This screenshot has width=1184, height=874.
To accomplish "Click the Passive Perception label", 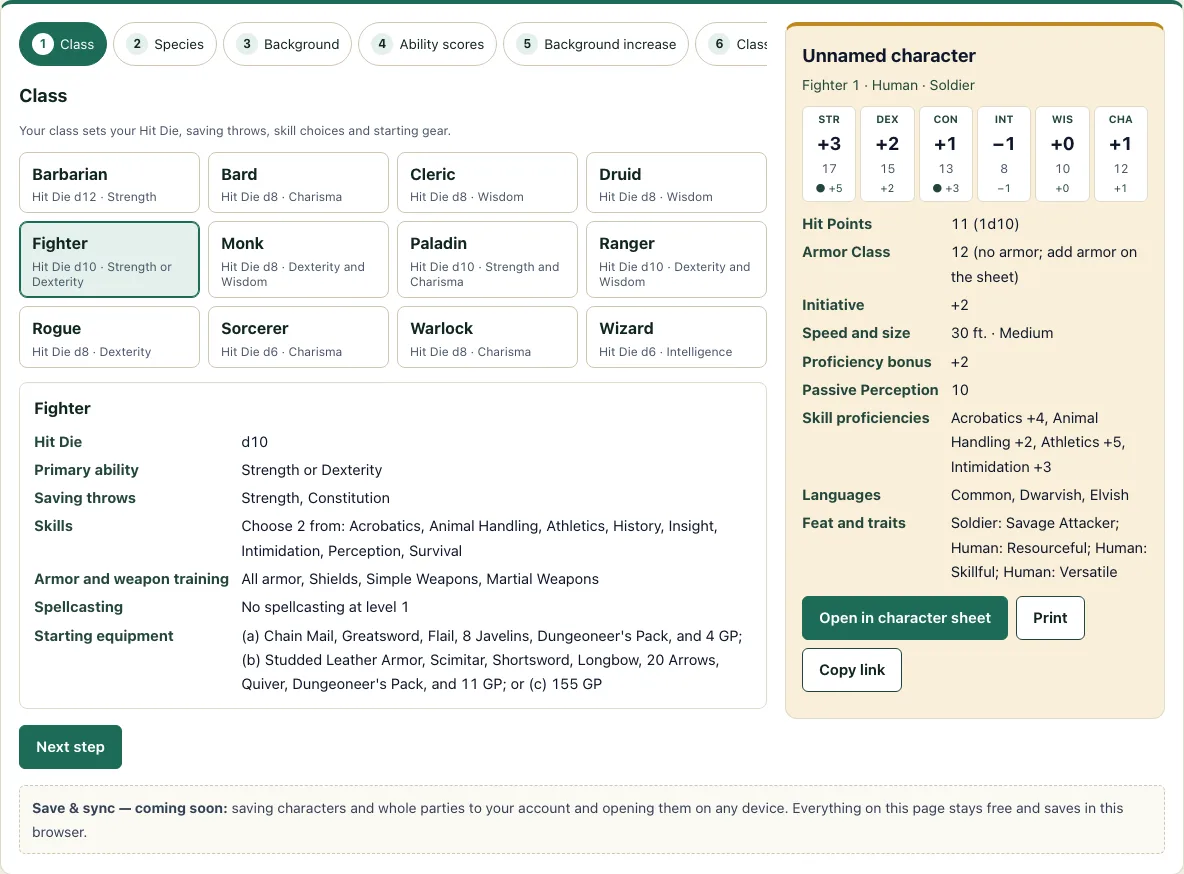I will (870, 390).
